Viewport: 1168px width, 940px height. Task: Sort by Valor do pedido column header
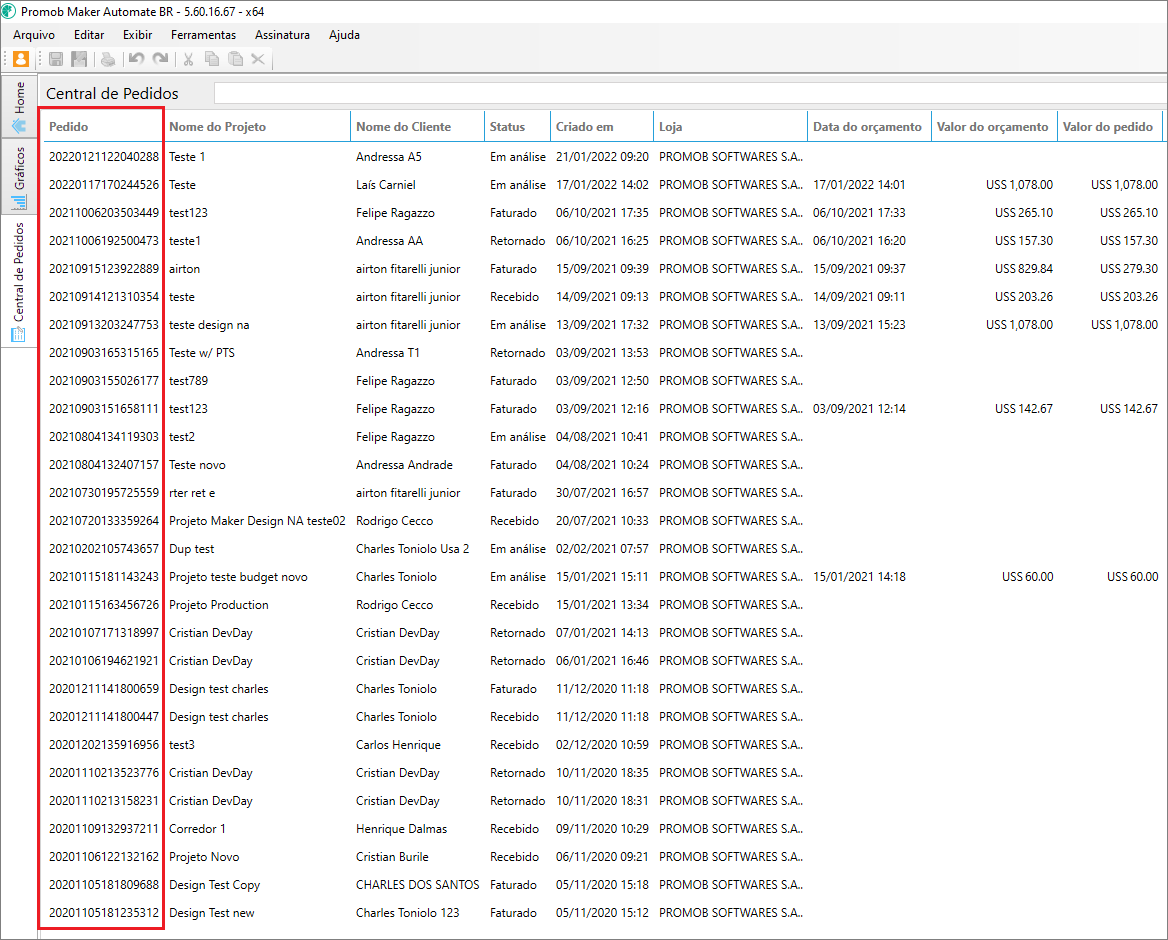coord(1110,127)
